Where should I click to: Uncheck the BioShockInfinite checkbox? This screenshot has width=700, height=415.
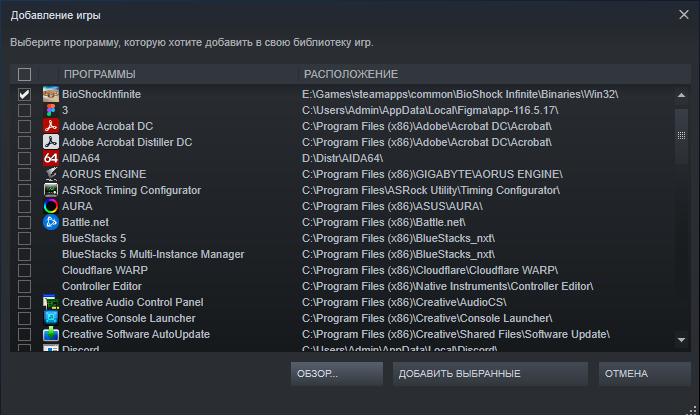24,94
